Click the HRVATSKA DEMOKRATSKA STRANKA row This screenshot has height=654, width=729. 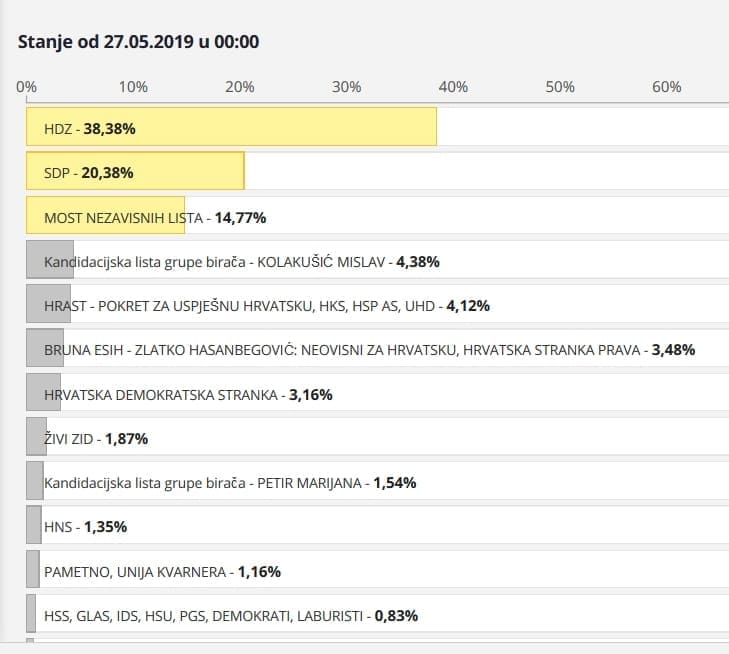tap(188, 394)
